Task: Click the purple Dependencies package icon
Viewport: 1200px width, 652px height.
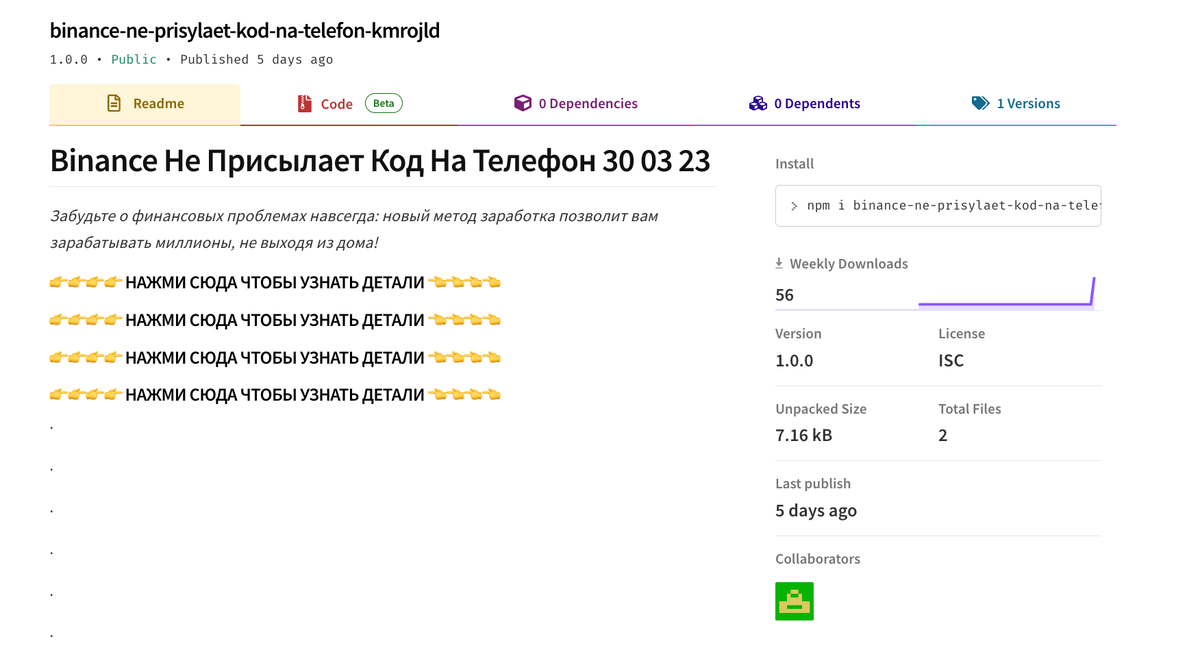Action: 522,103
